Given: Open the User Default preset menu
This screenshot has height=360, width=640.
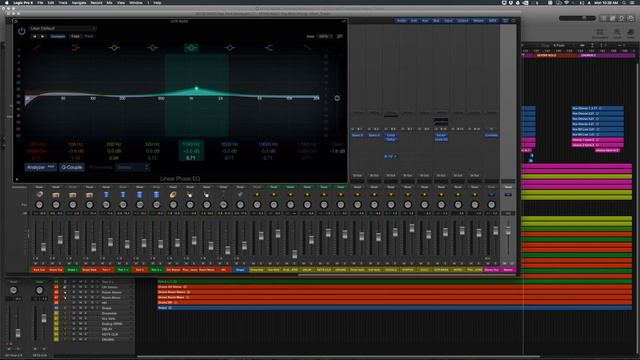Looking at the screenshot, I should [x=63, y=28].
